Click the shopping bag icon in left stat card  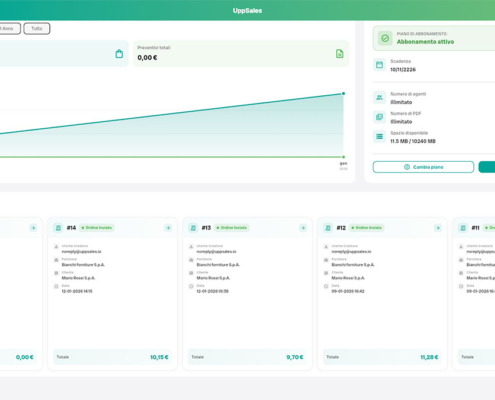coord(119,54)
